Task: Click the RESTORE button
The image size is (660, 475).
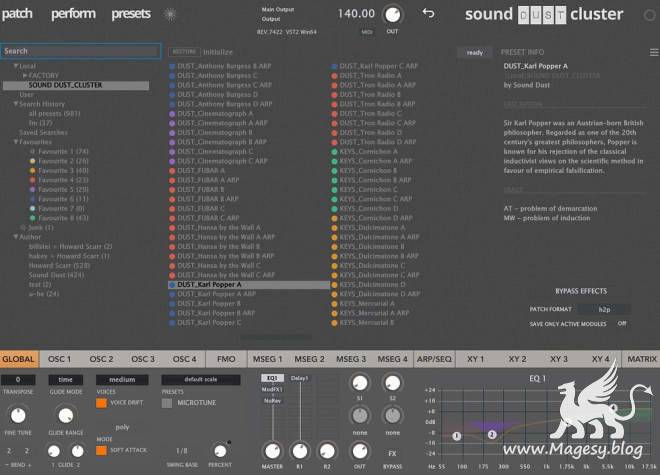Action: 184,52
